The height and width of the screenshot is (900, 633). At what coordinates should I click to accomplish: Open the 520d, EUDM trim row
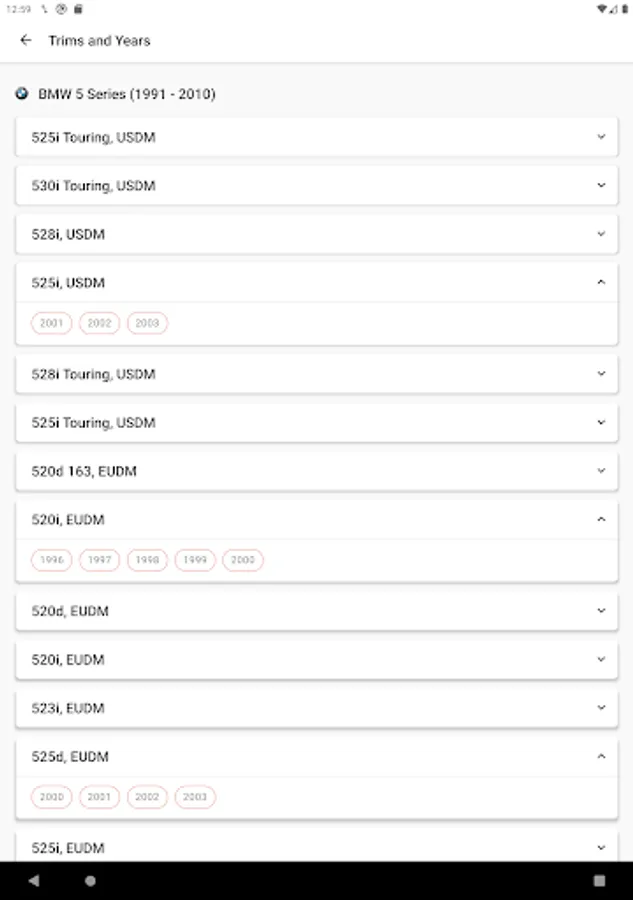[300, 611]
